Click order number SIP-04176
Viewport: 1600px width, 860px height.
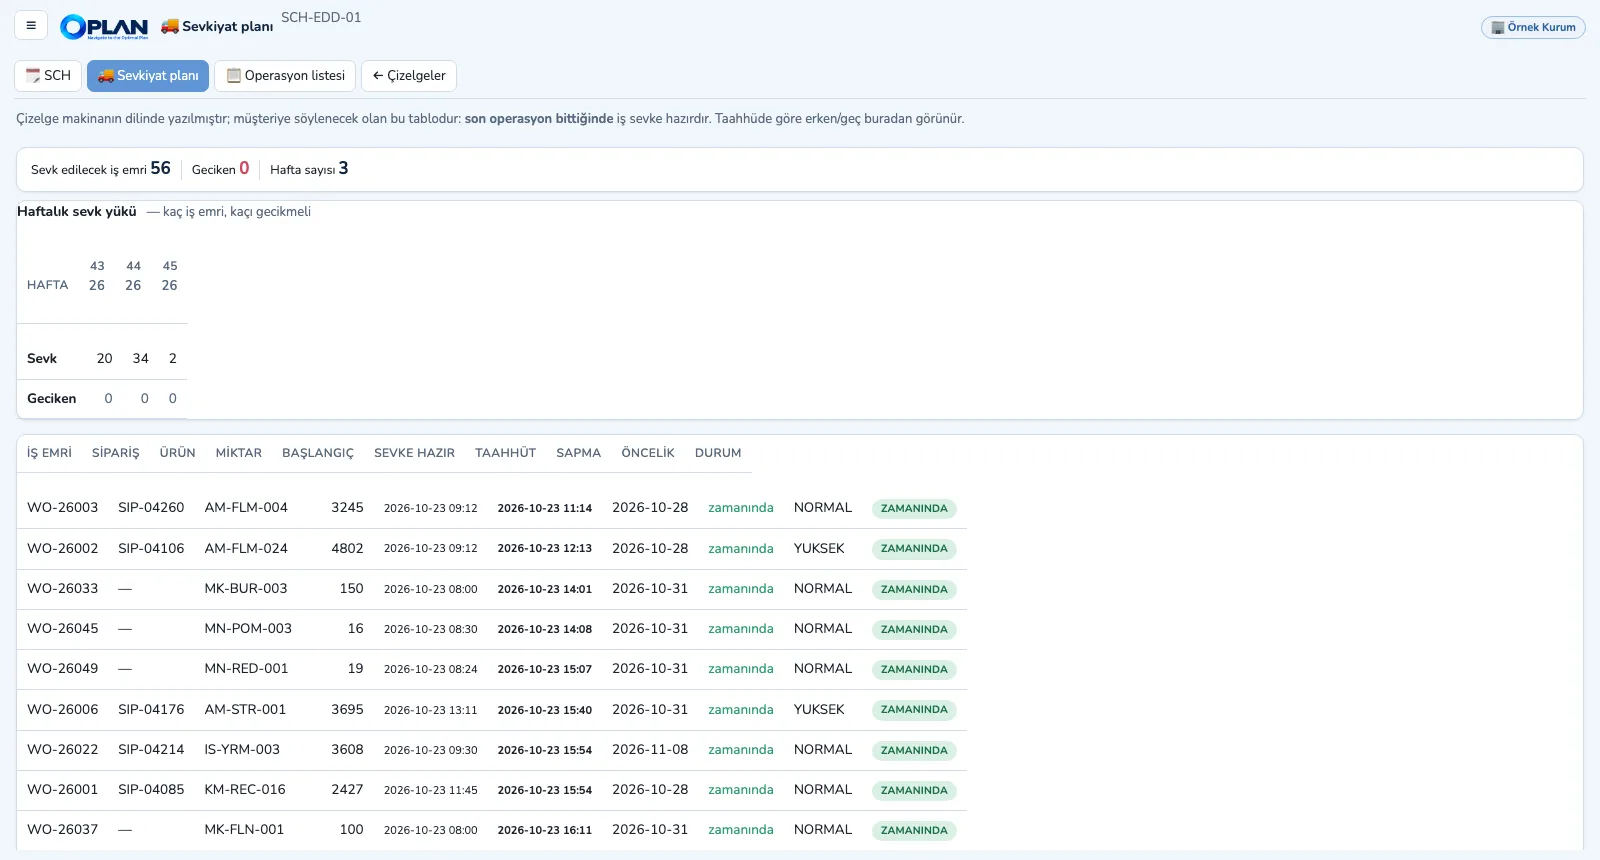[x=151, y=710]
